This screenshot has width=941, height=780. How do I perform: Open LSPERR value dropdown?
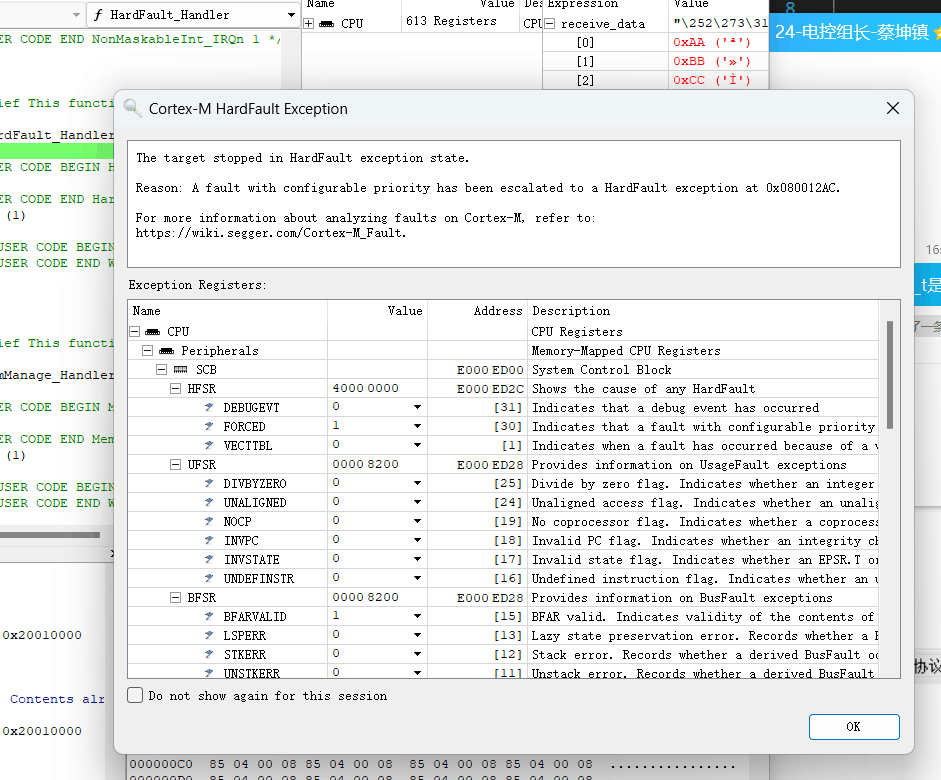416,635
